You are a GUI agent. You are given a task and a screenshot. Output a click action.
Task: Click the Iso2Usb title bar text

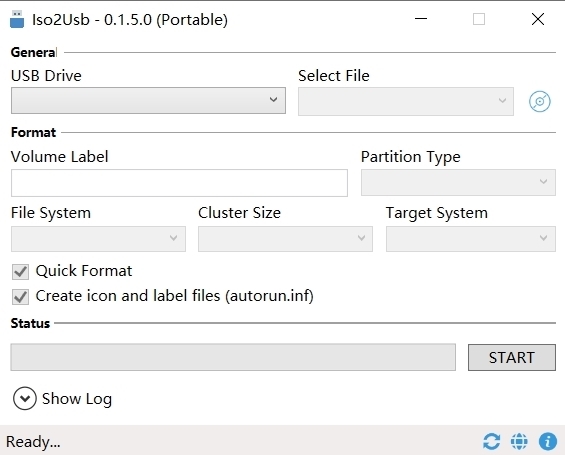click(x=130, y=19)
